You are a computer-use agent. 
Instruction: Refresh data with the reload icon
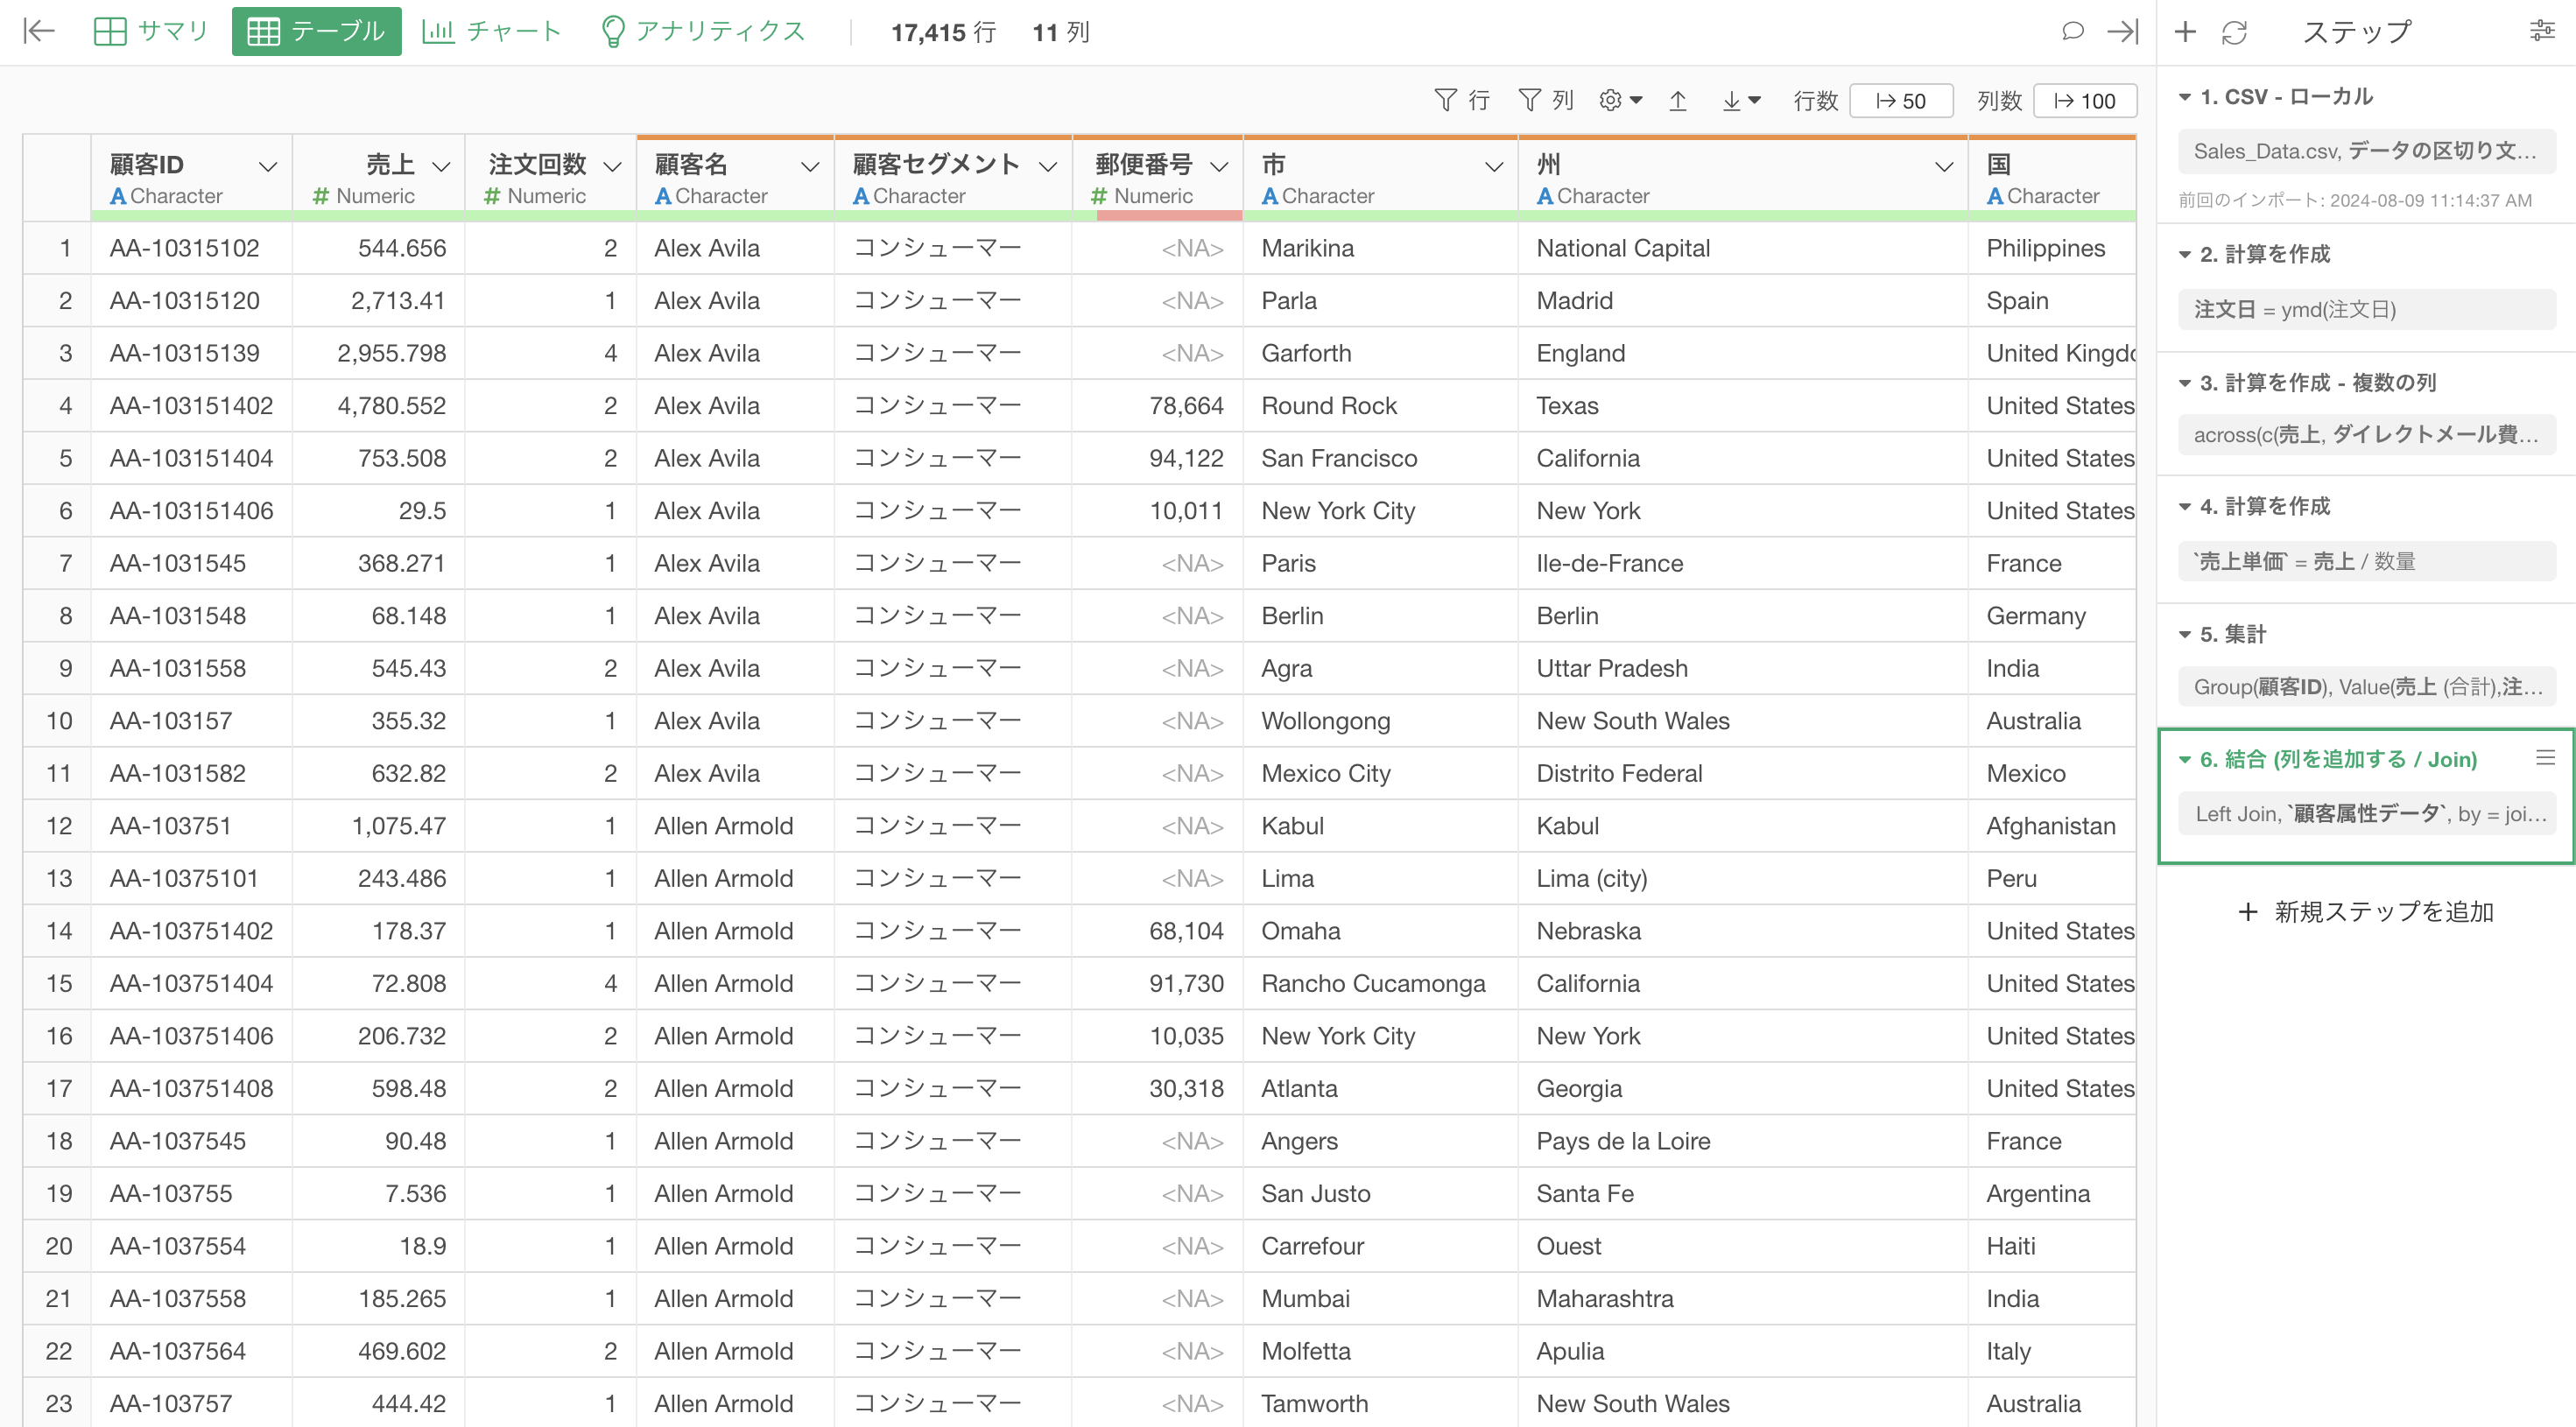point(2234,32)
